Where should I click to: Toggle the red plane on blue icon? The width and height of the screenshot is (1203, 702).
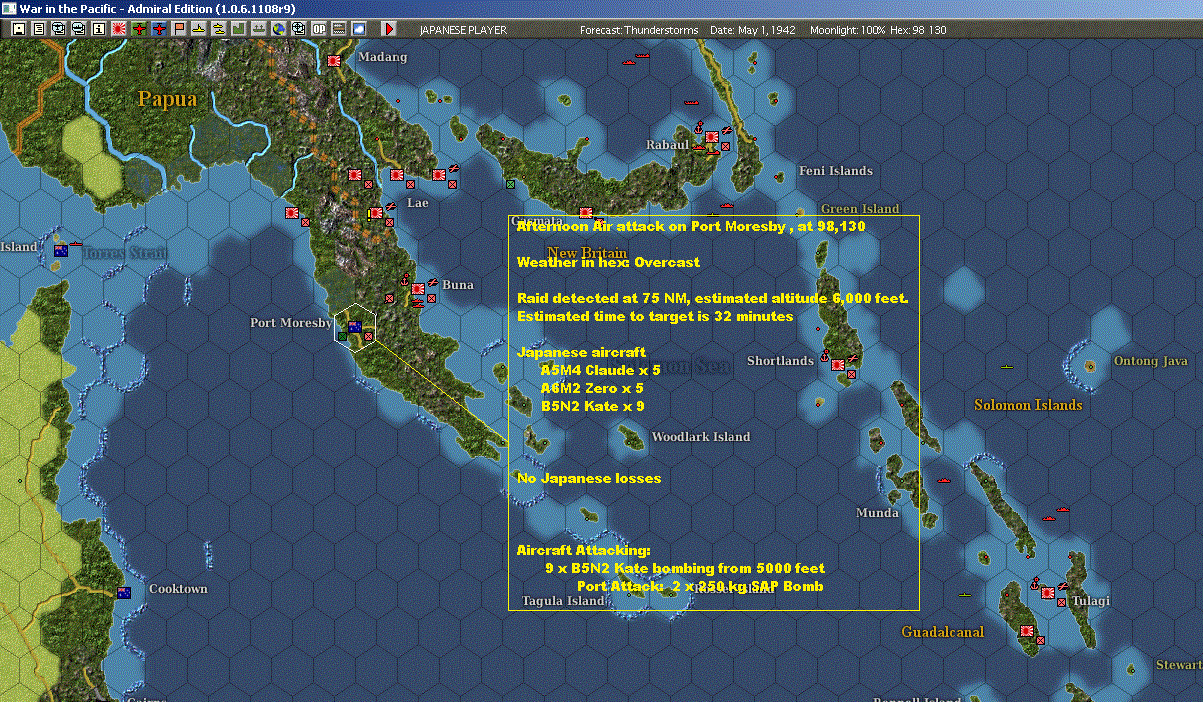pos(159,29)
